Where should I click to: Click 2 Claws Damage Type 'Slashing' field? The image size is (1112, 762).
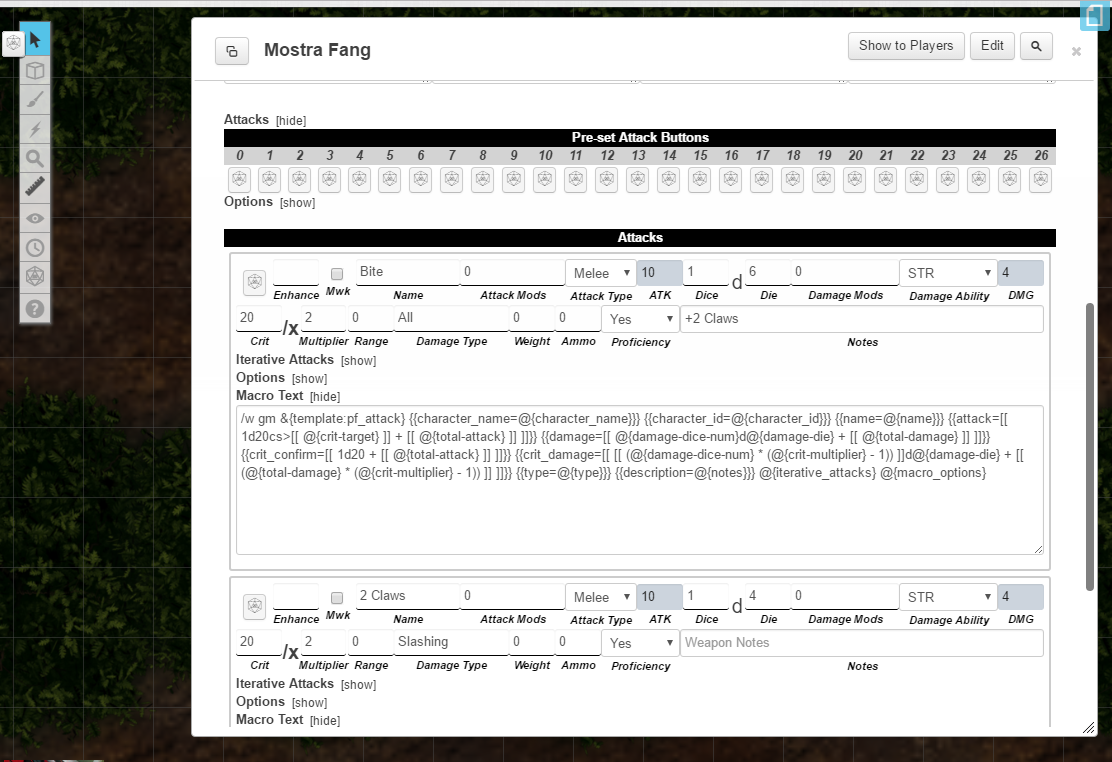click(451, 642)
